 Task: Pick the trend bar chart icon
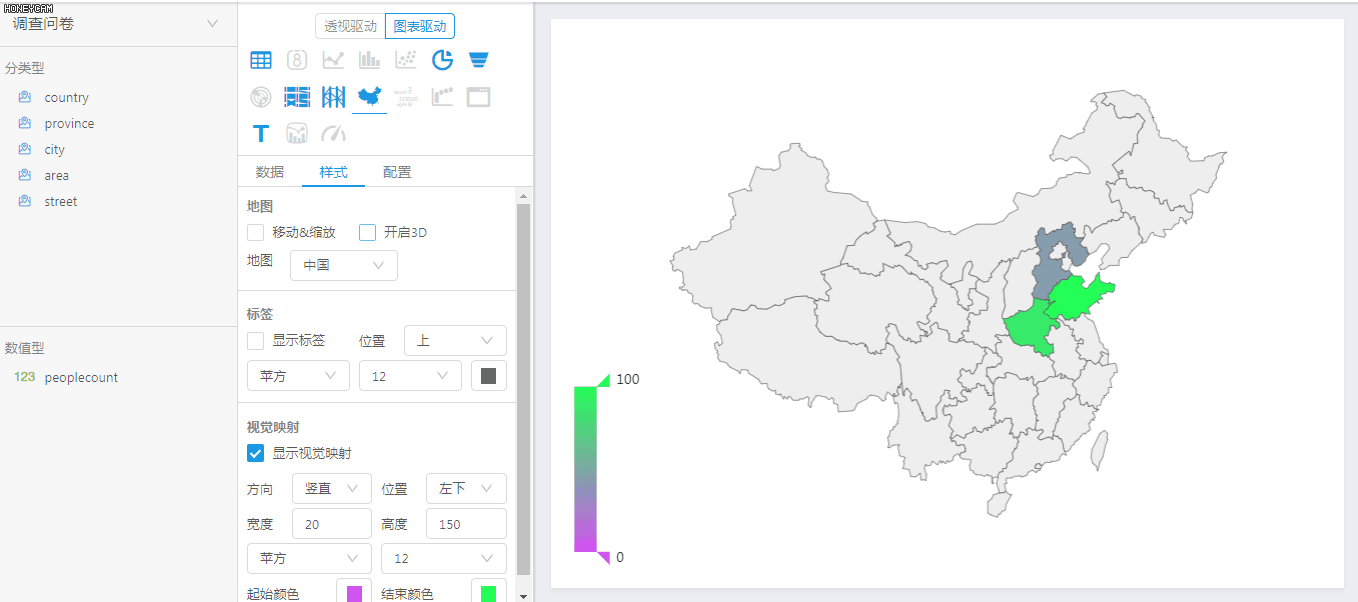[x=297, y=133]
